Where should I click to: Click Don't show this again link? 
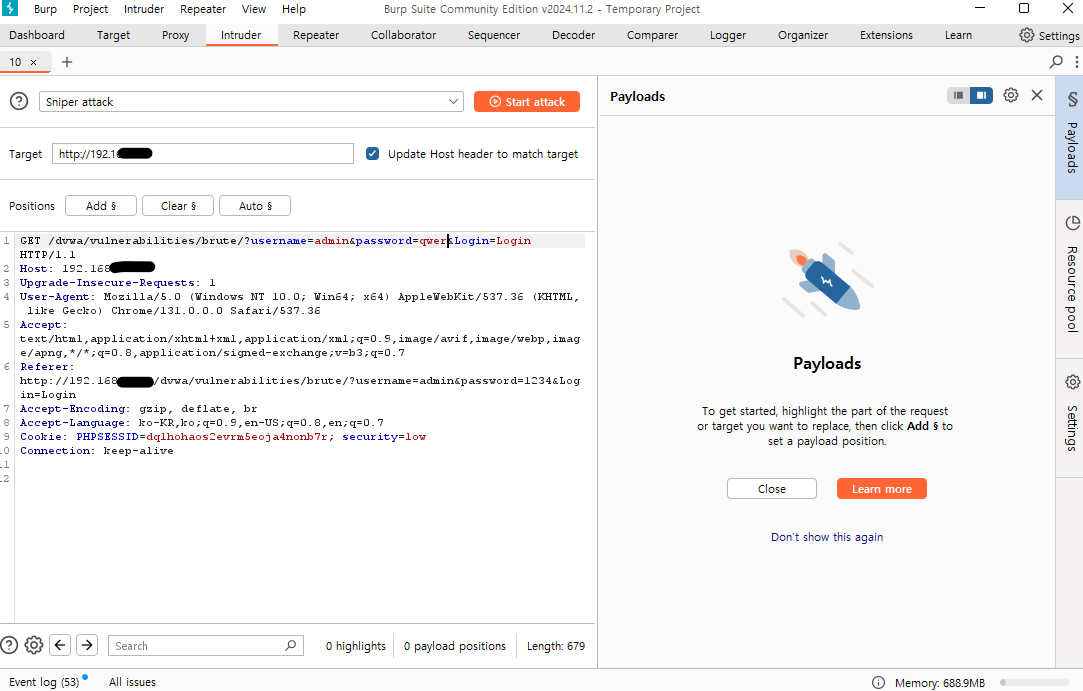827,537
